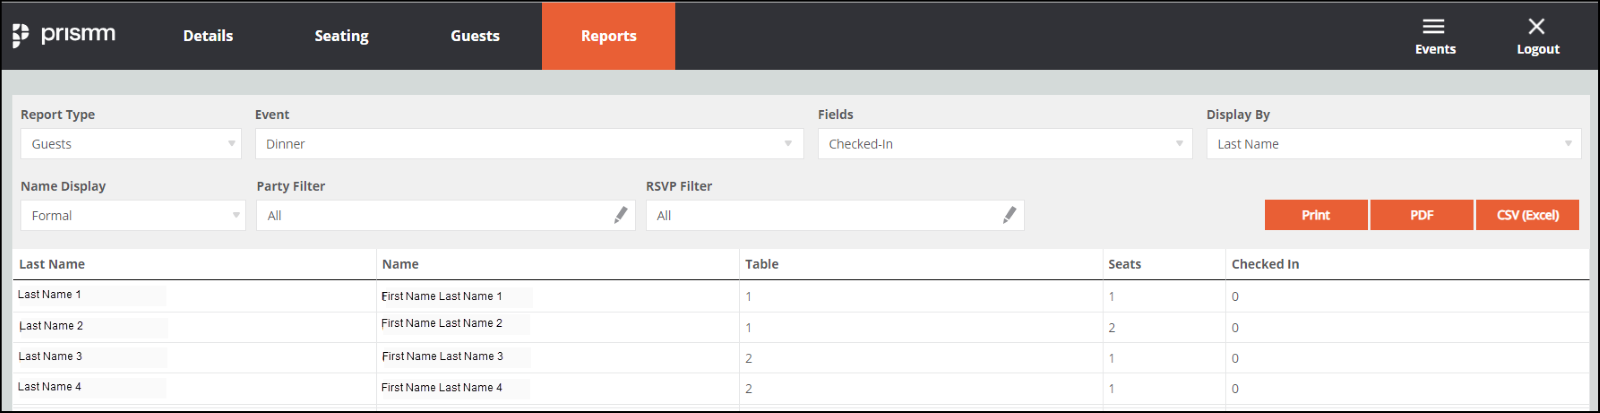Image resolution: width=1600 pixels, height=413 pixels.
Task: Click the Print button
Action: click(x=1316, y=215)
